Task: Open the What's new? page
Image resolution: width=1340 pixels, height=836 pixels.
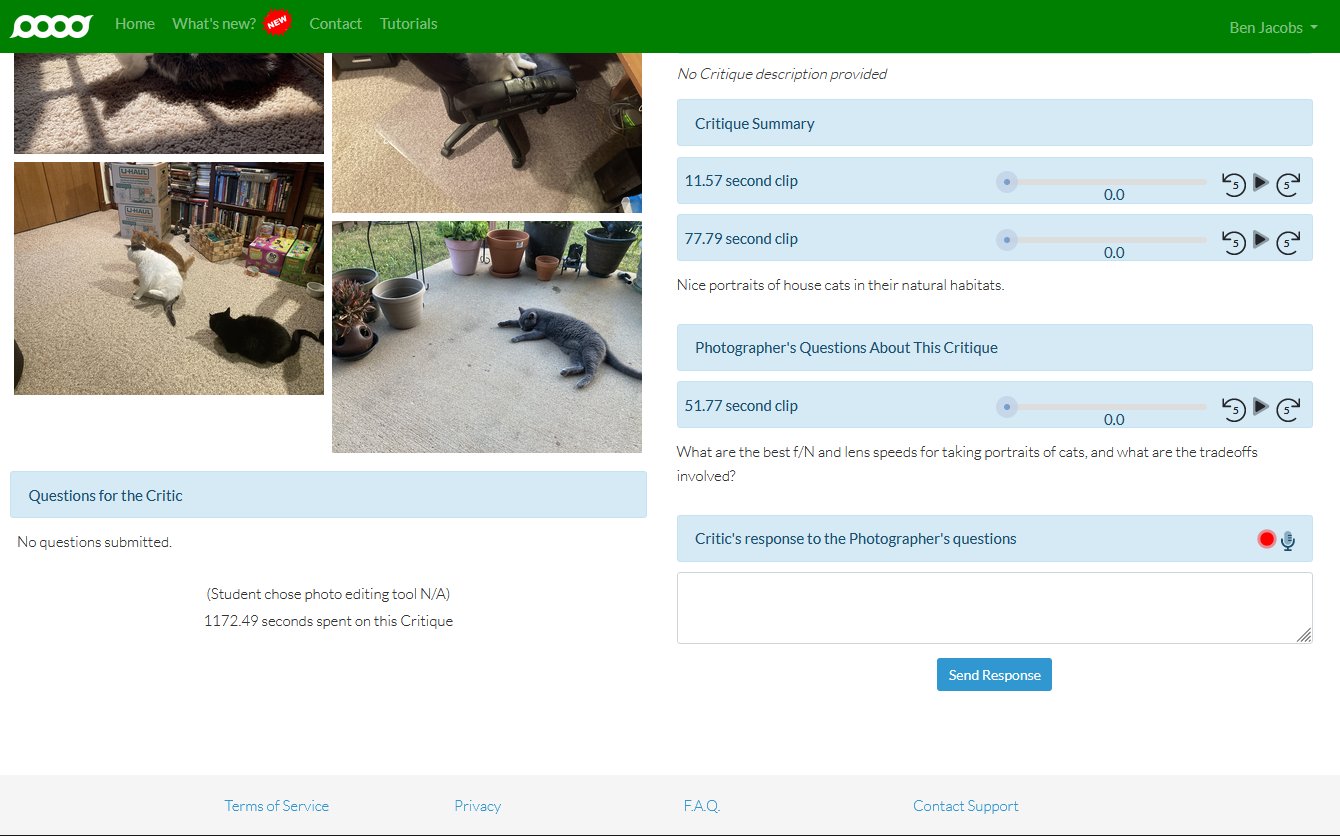Action: coord(214,23)
